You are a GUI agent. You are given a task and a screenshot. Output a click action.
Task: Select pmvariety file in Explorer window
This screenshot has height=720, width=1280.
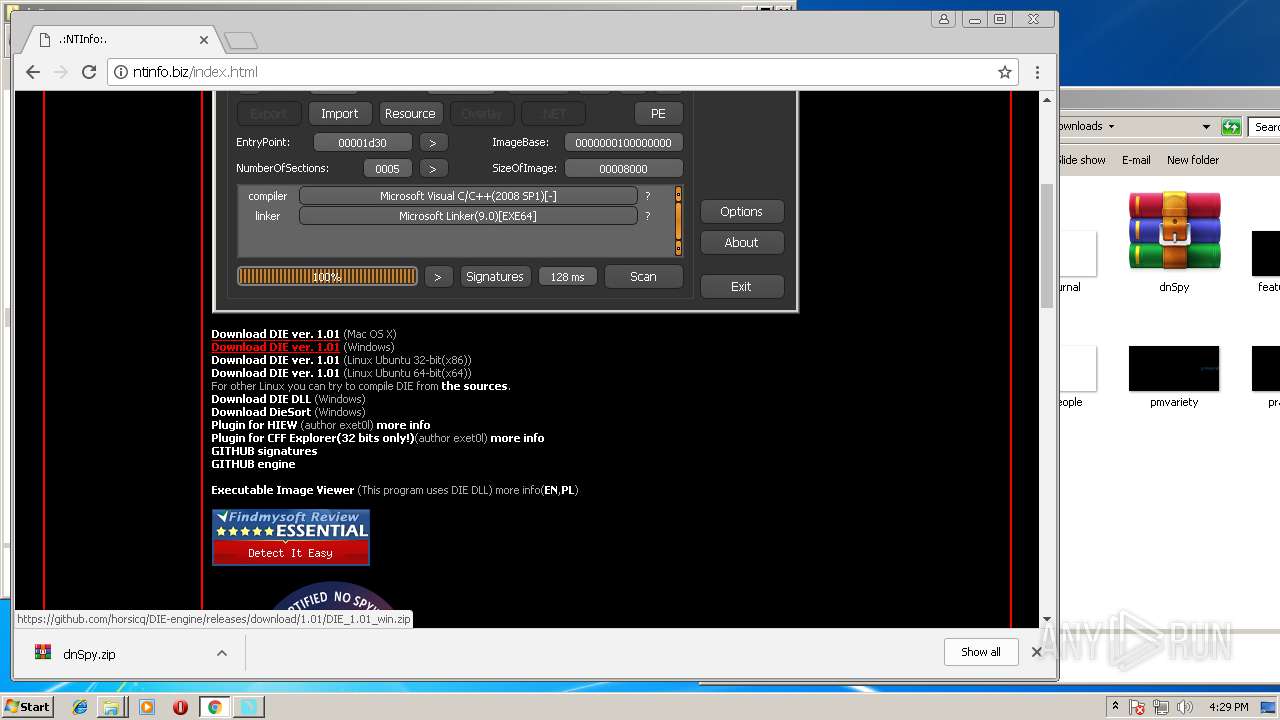click(x=1174, y=376)
